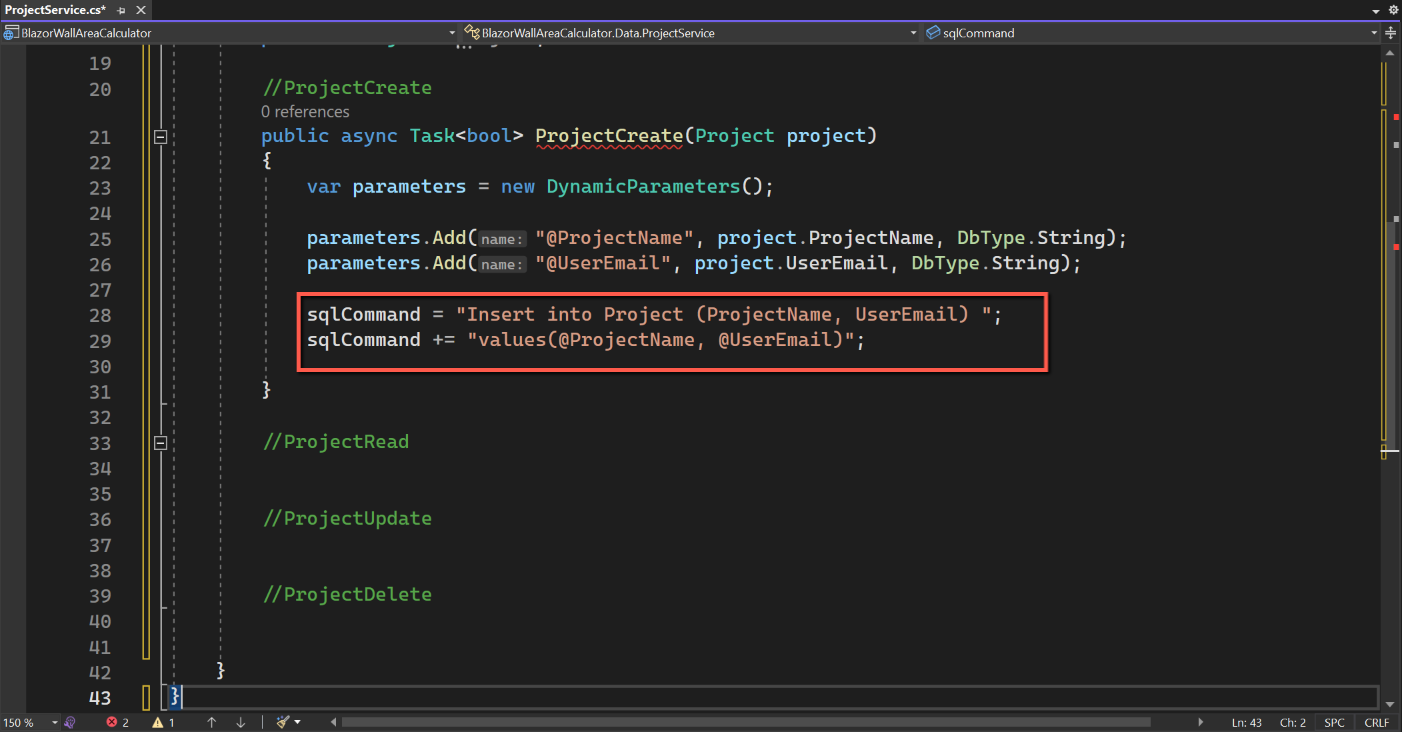Collapse the ProjectCreate method outline
Viewport: 1402px width, 732px height.
(160, 137)
